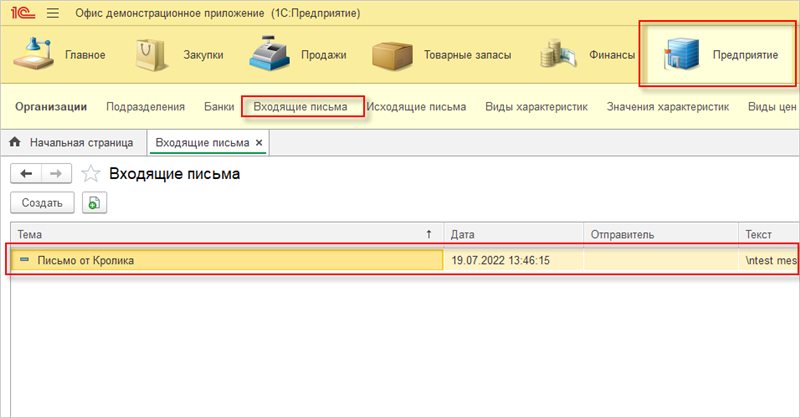Open the Финансы section
This screenshot has height=418, width=800.
pos(580,55)
